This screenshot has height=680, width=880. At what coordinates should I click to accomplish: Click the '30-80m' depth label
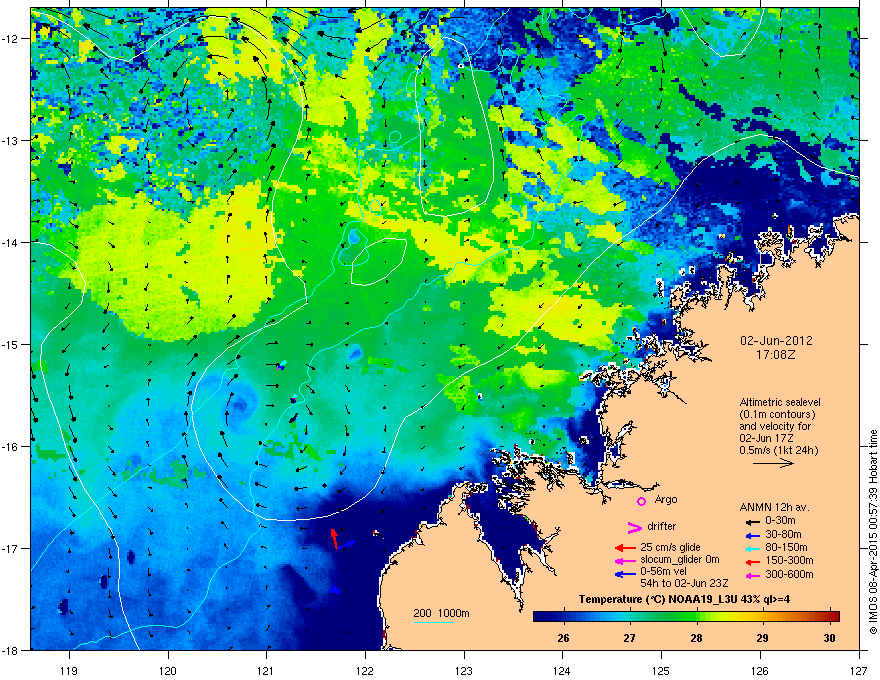783,535
